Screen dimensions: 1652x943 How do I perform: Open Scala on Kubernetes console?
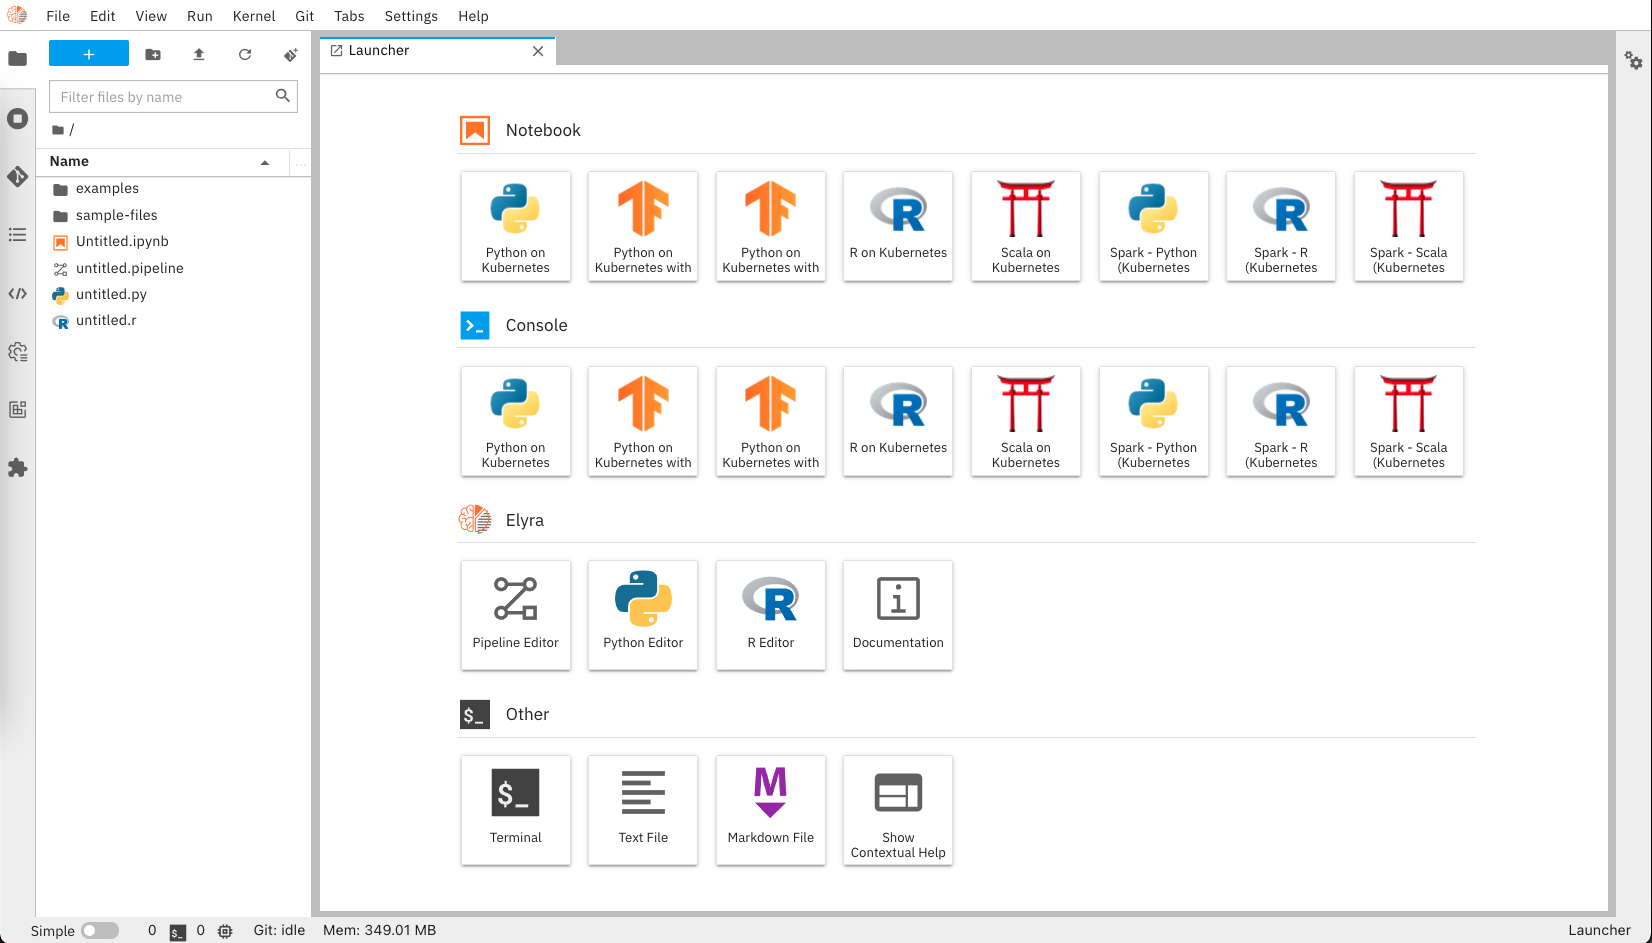[1026, 421]
